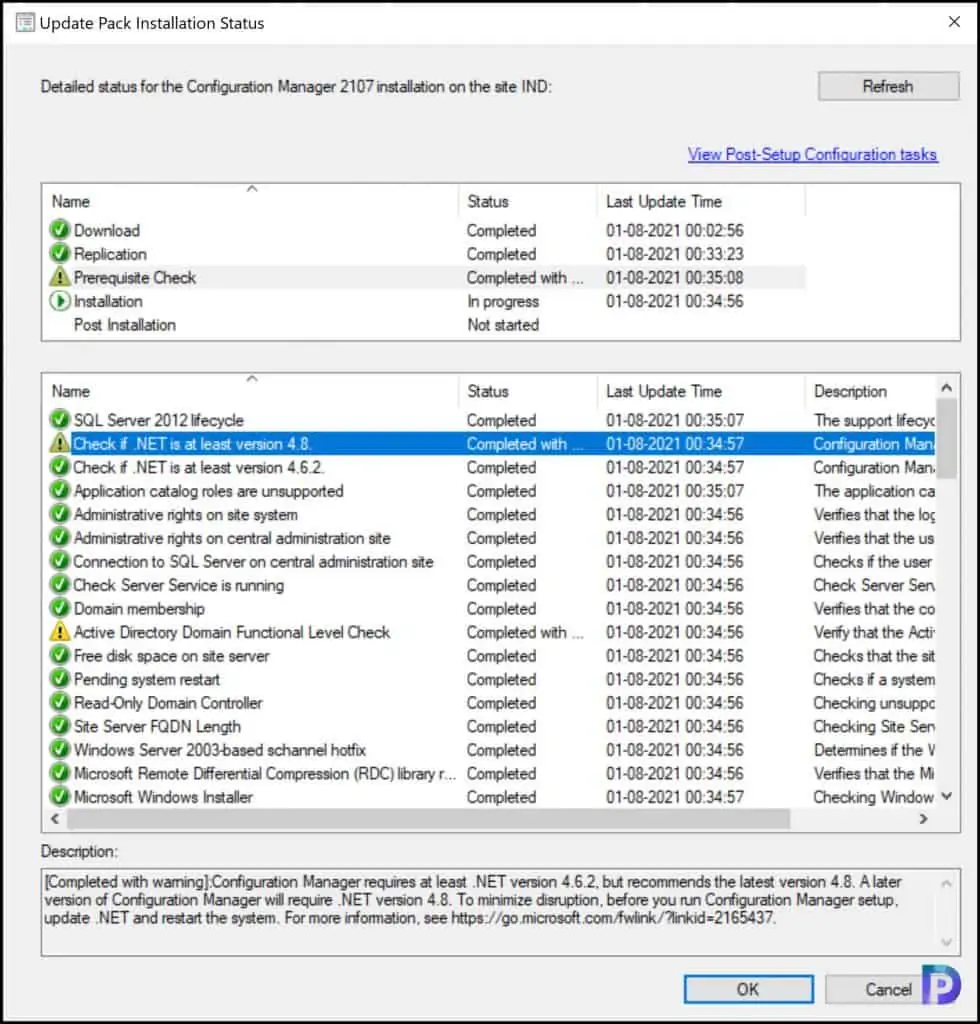This screenshot has width=980, height=1024.
Task: Click the lower list's vertical scroll down arrow
Action: click(947, 796)
